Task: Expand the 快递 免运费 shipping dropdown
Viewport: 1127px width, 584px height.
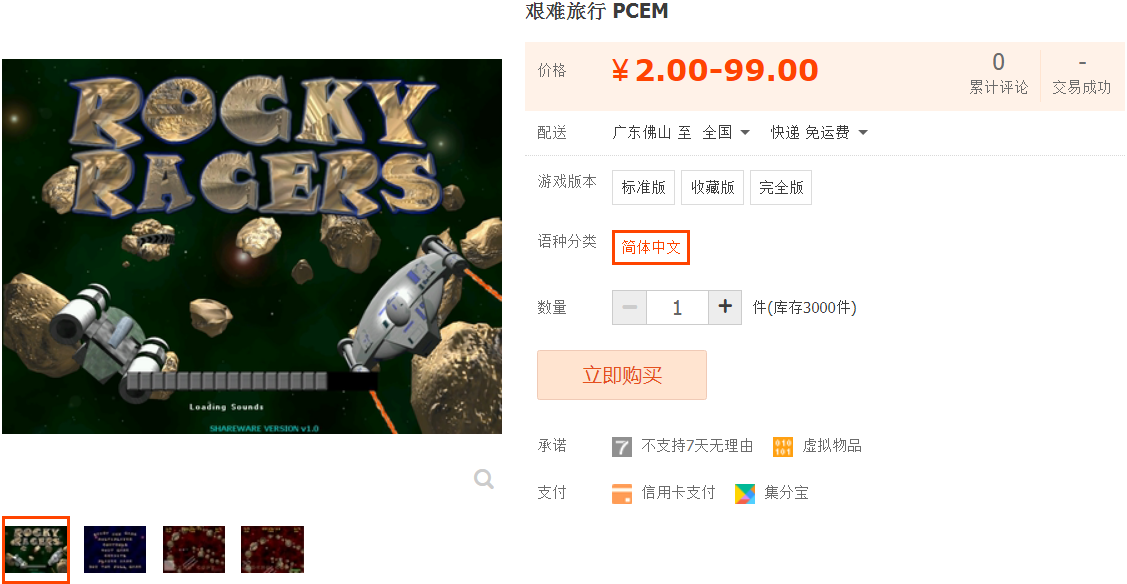Action: point(819,132)
